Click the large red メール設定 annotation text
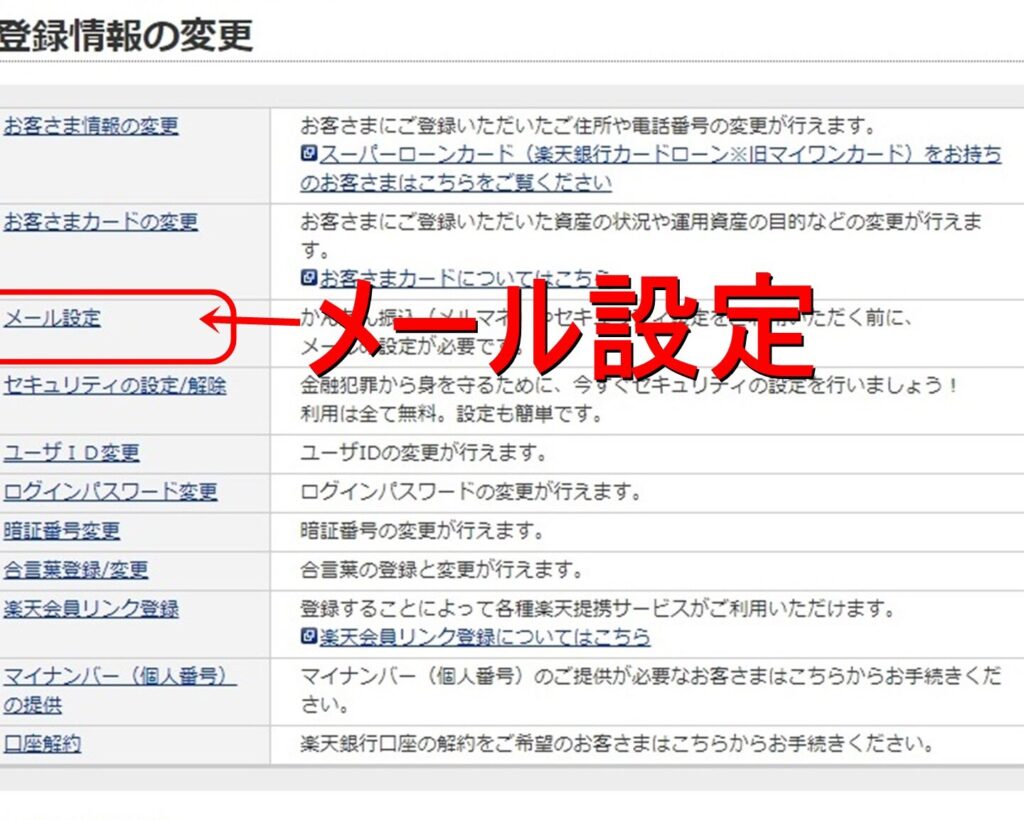Image resolution: width=1024 pixels, height=820 pixels. pyautogui.click(x=560, y=325)
